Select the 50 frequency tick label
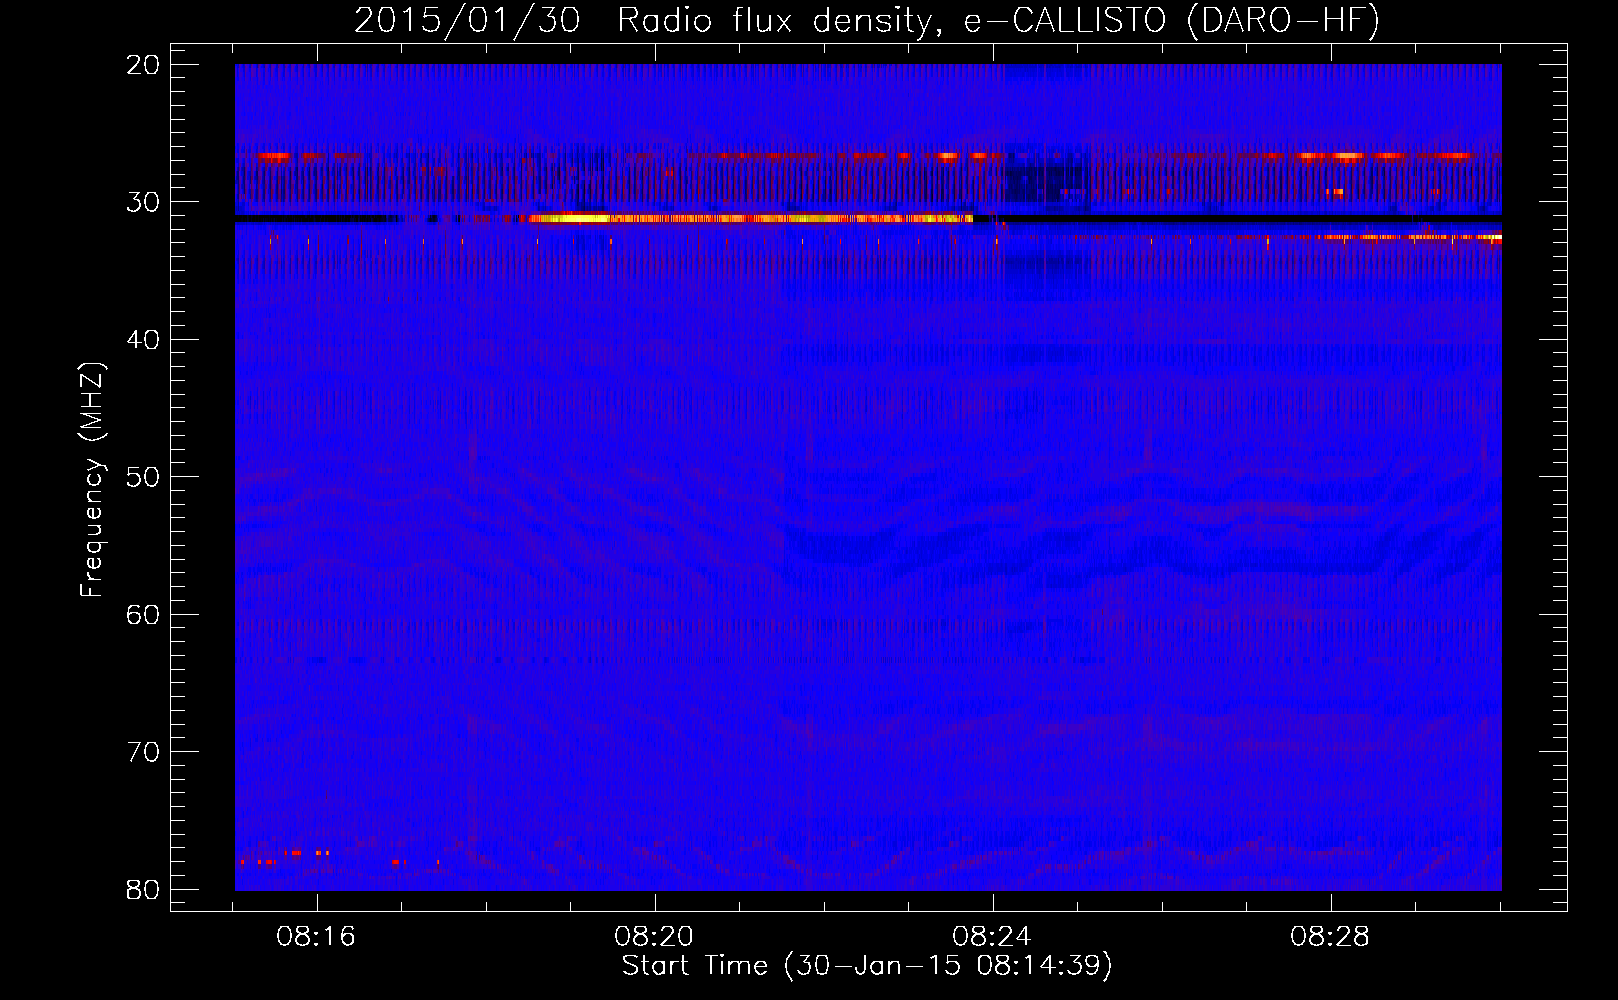1618x1000 pixels. (x=144, y=477)
